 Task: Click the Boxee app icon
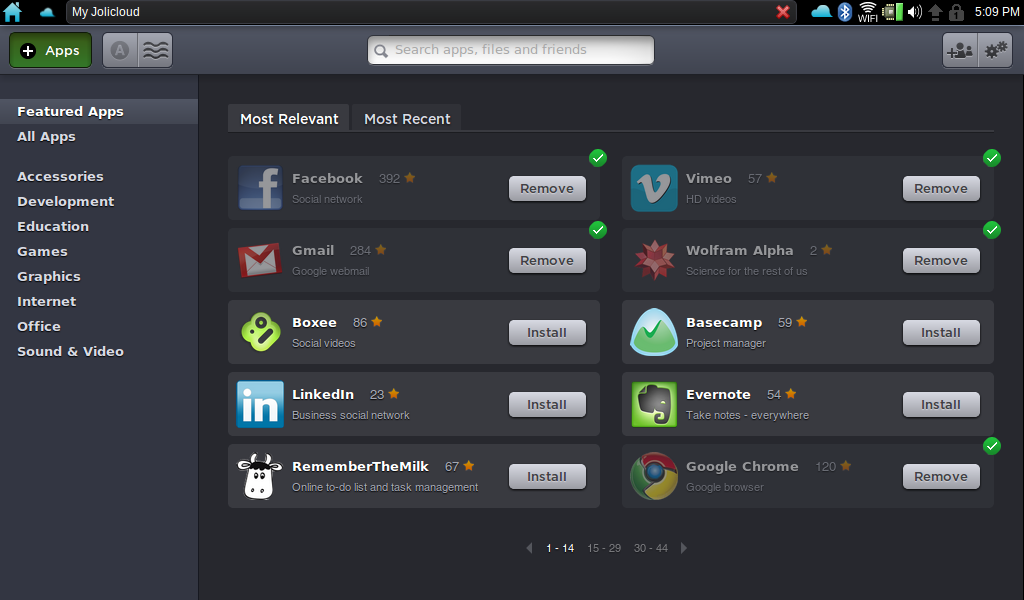click(260, 332)
